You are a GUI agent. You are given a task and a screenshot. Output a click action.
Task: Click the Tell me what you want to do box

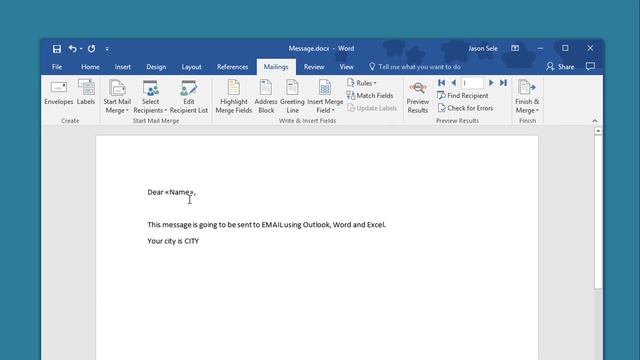(x=415, y=67)
